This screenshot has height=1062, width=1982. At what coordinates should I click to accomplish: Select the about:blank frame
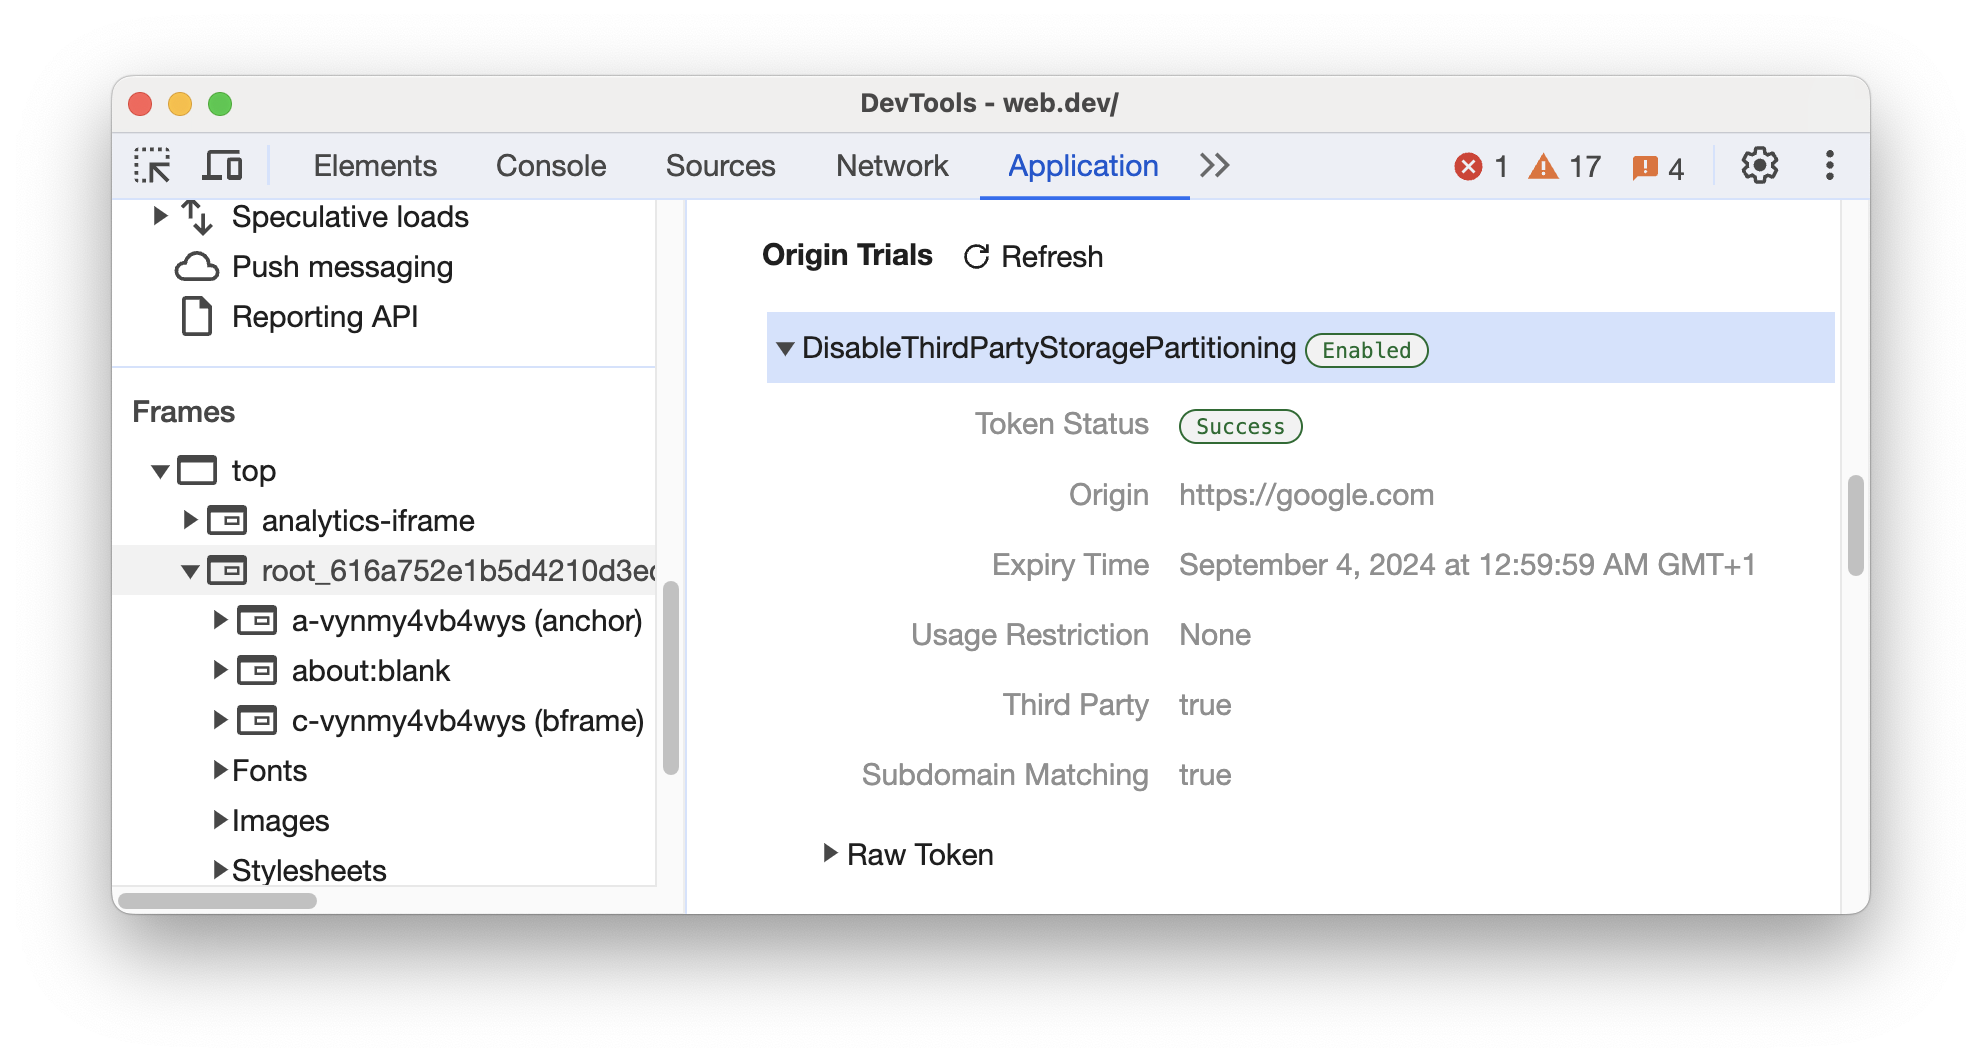[370, 670]
